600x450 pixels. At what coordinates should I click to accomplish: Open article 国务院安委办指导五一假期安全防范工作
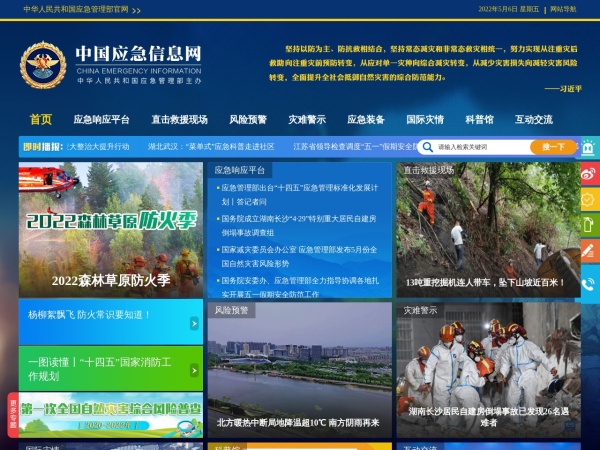coord(300,287)
